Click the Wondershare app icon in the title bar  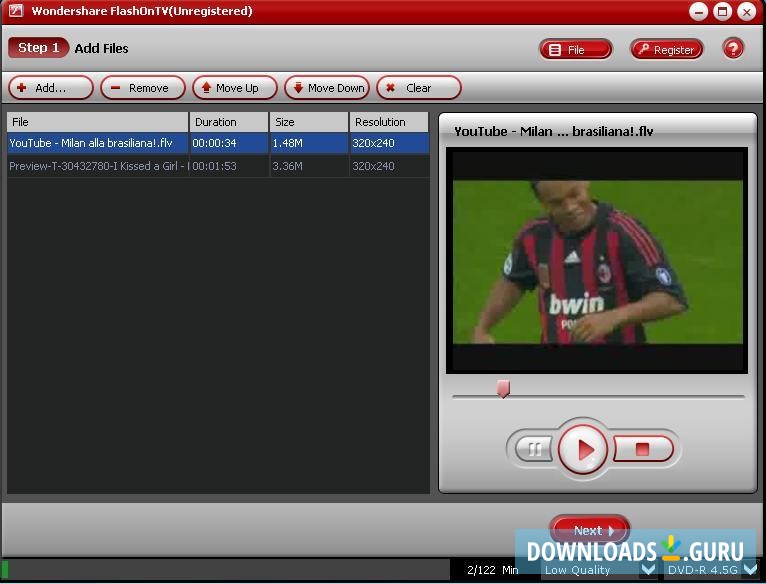pos(16,11)
